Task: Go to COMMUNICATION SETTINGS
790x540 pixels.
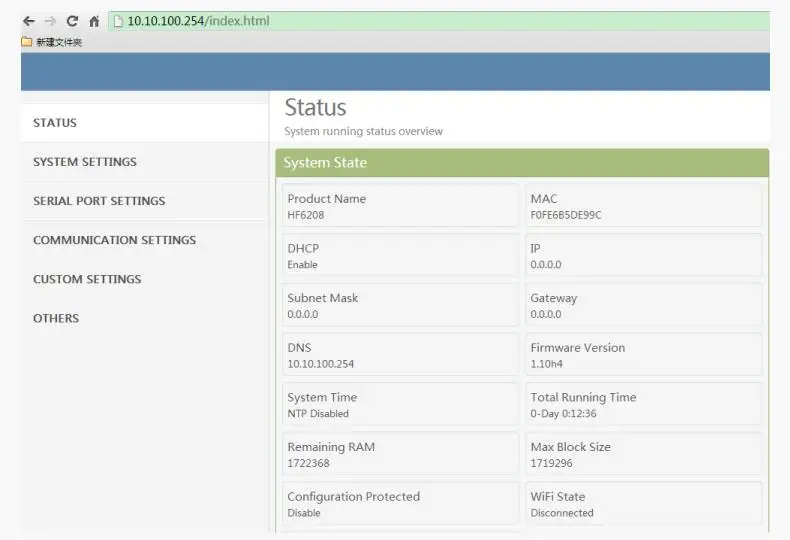Action: [x=145, y=240]
